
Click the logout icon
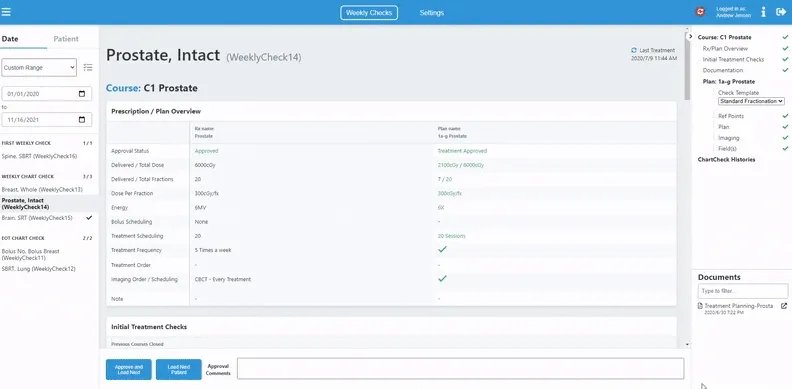pyautogui.click(x=781, y=12)
